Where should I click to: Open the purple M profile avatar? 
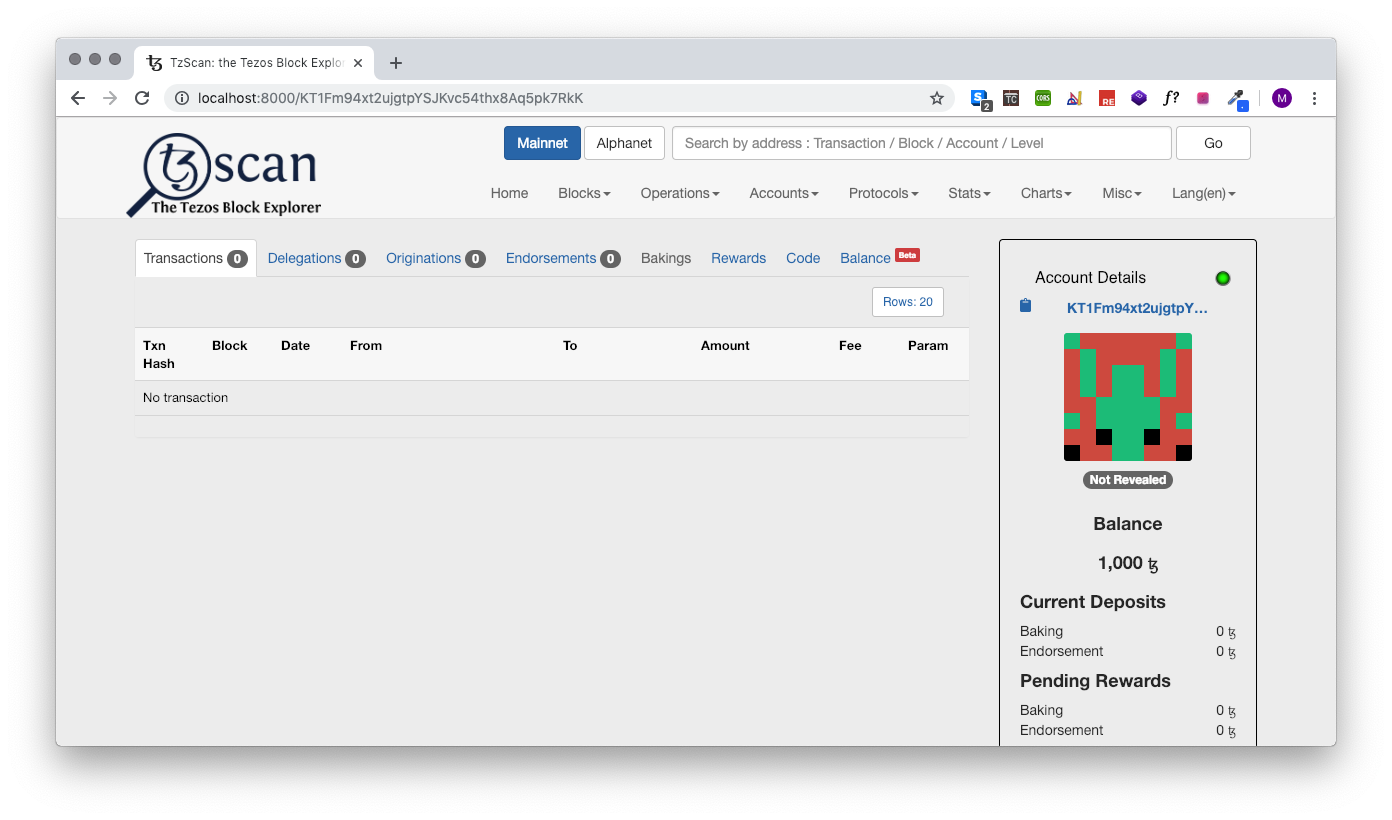pyautogui.click(x=1282, y=98)
